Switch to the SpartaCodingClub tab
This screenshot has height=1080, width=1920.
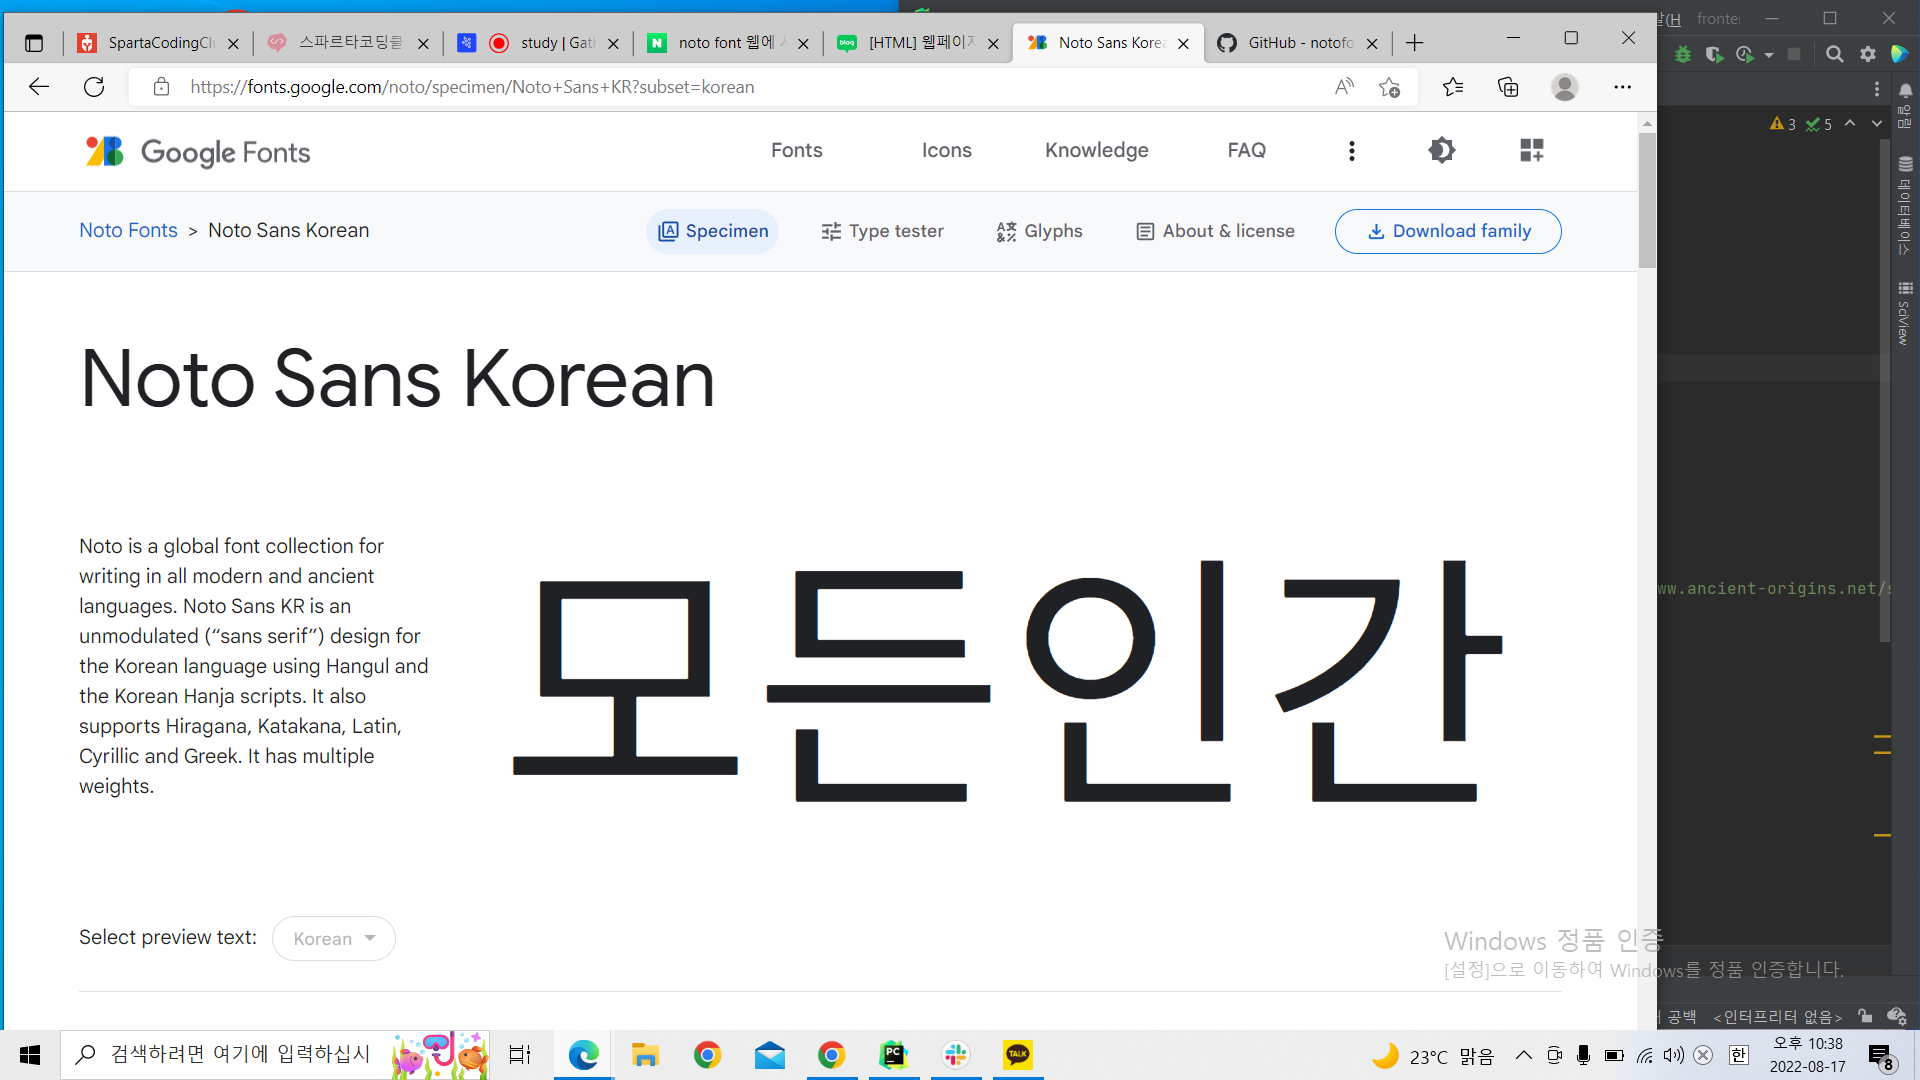tap(158, 43)
